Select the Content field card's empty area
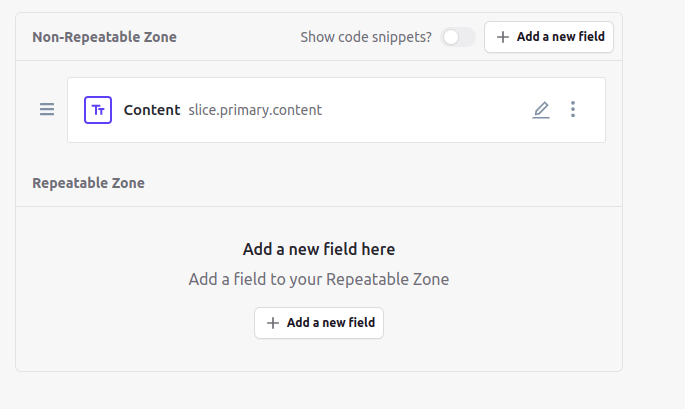The width and height of the screenshot is (685, 409). pyautogui.click(x=424, y=110)
